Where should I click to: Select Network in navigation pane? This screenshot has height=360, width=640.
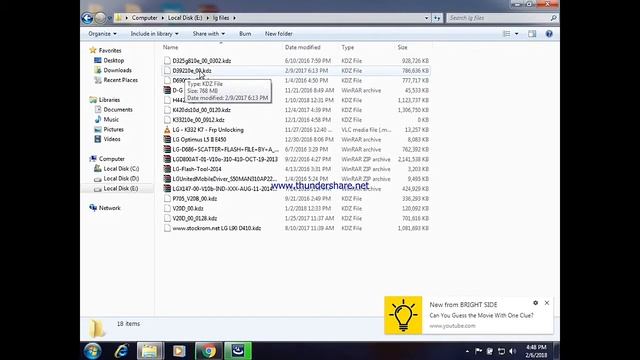pyautogui.click(x=109, y=208)
